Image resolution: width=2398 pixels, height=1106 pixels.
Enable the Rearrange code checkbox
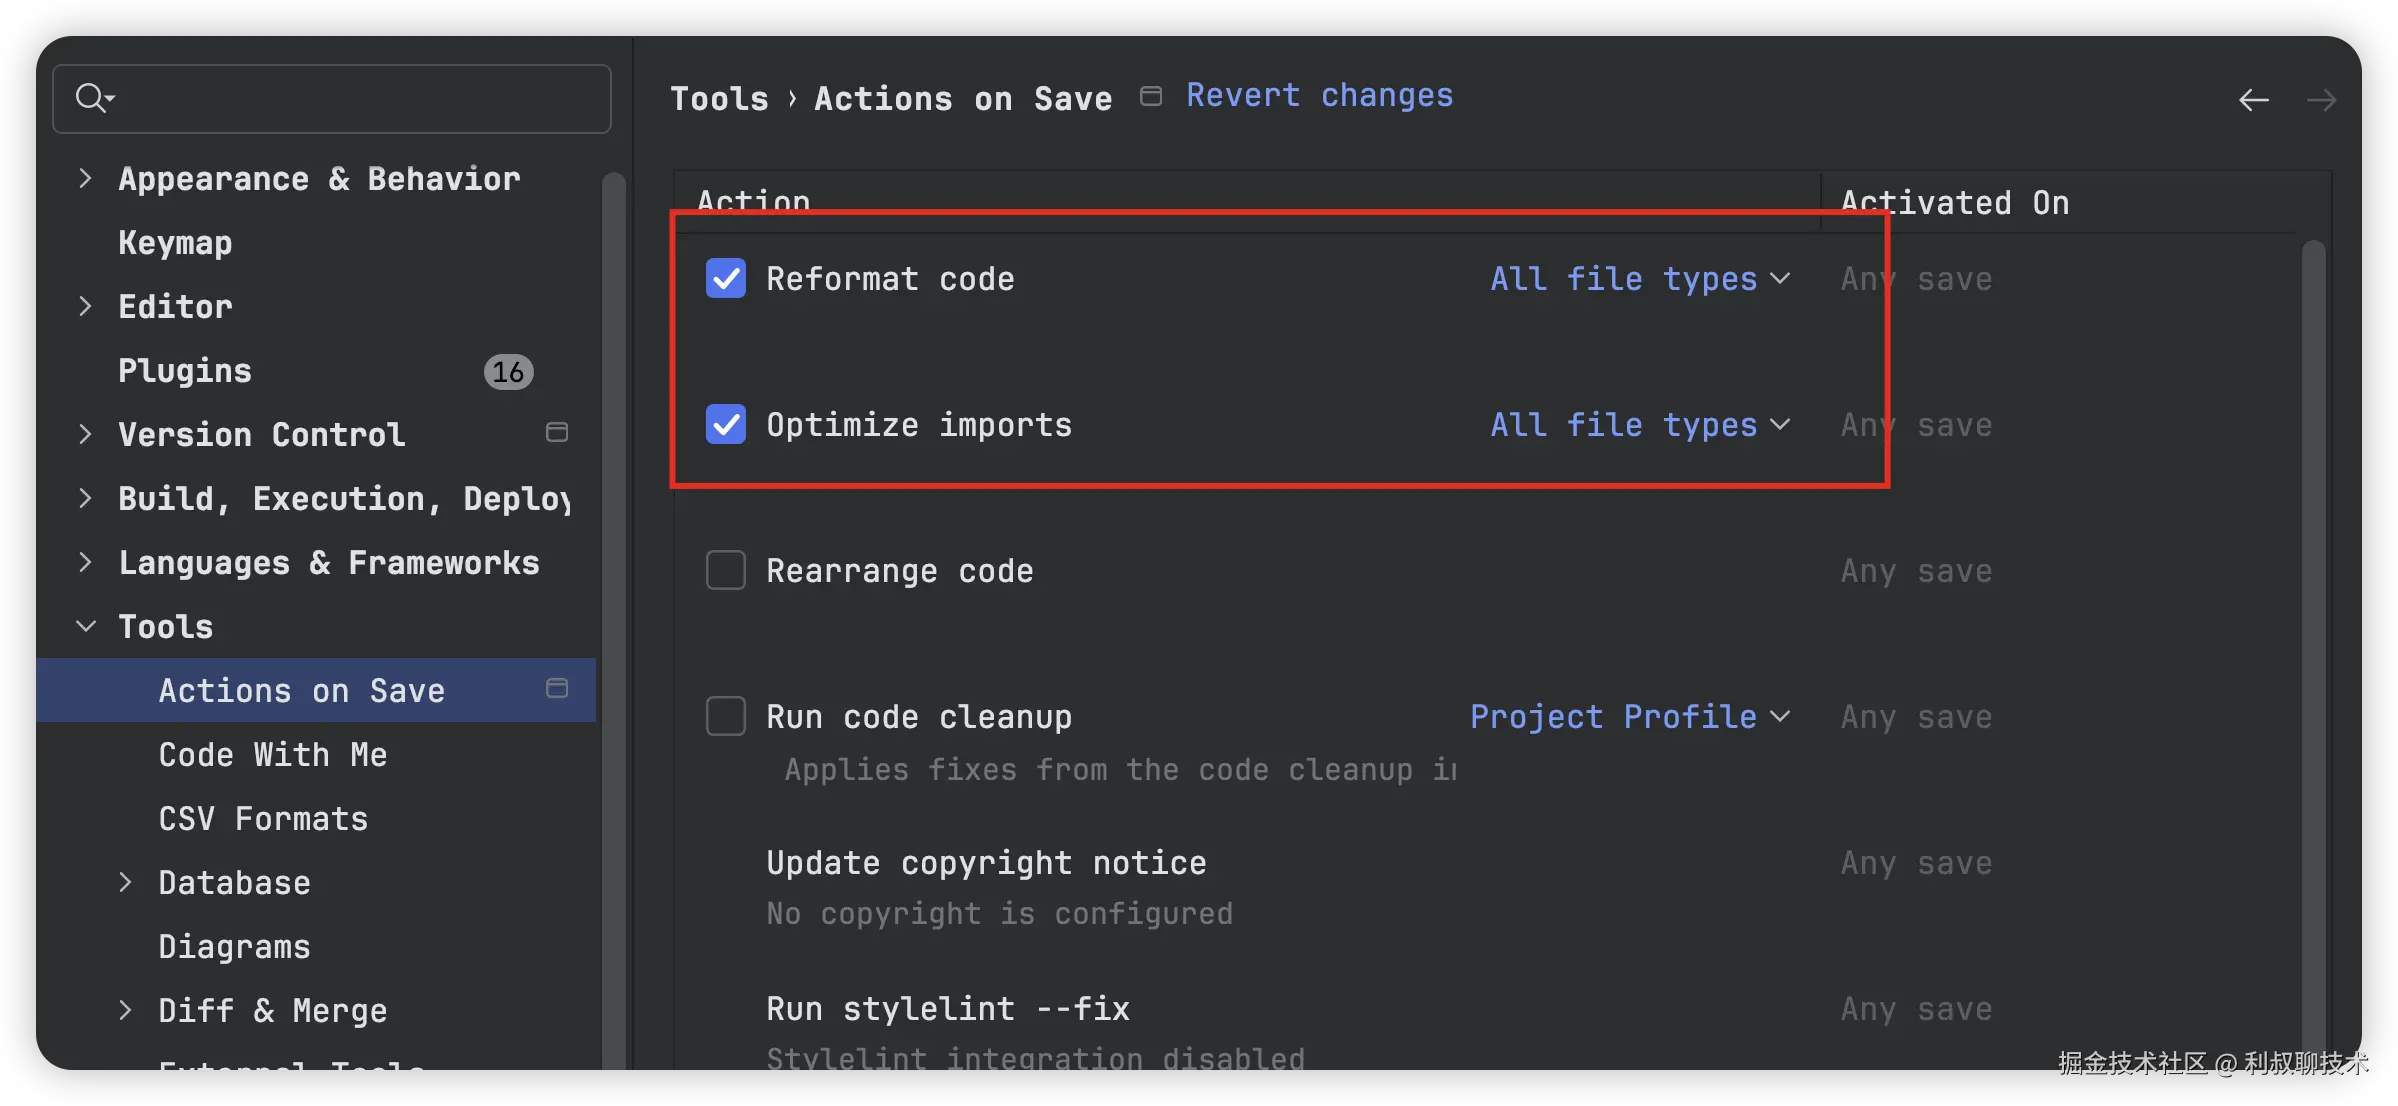point(726,571)
